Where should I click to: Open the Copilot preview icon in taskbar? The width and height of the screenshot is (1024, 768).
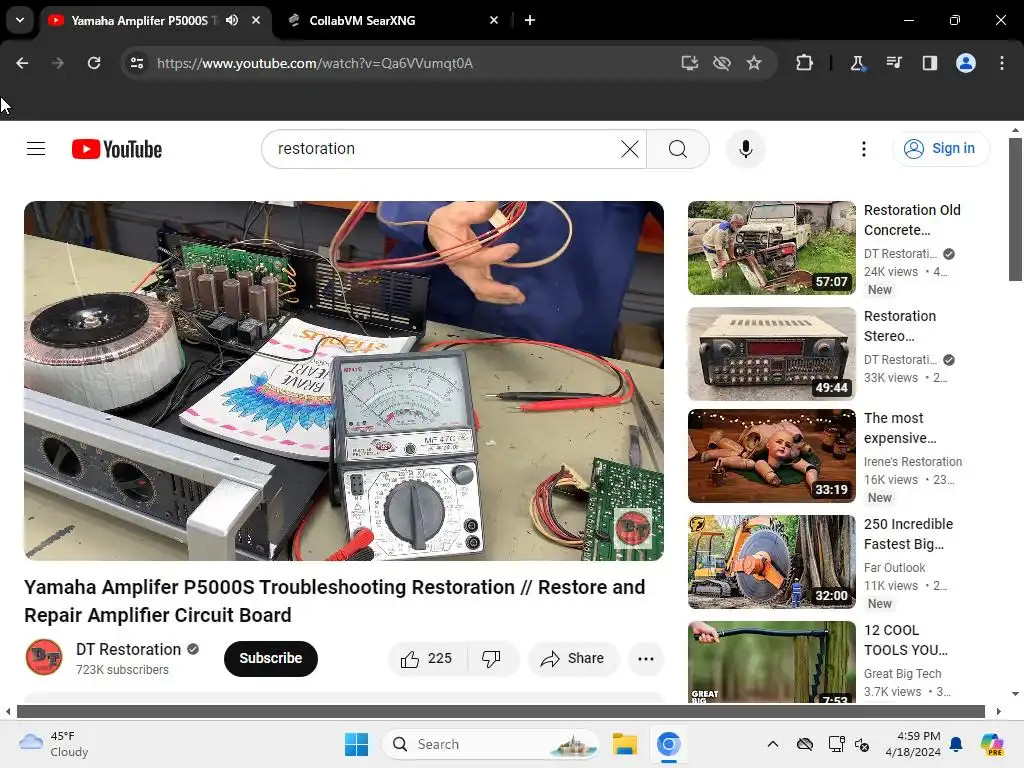pyautogui.click(x=992, y=744)
